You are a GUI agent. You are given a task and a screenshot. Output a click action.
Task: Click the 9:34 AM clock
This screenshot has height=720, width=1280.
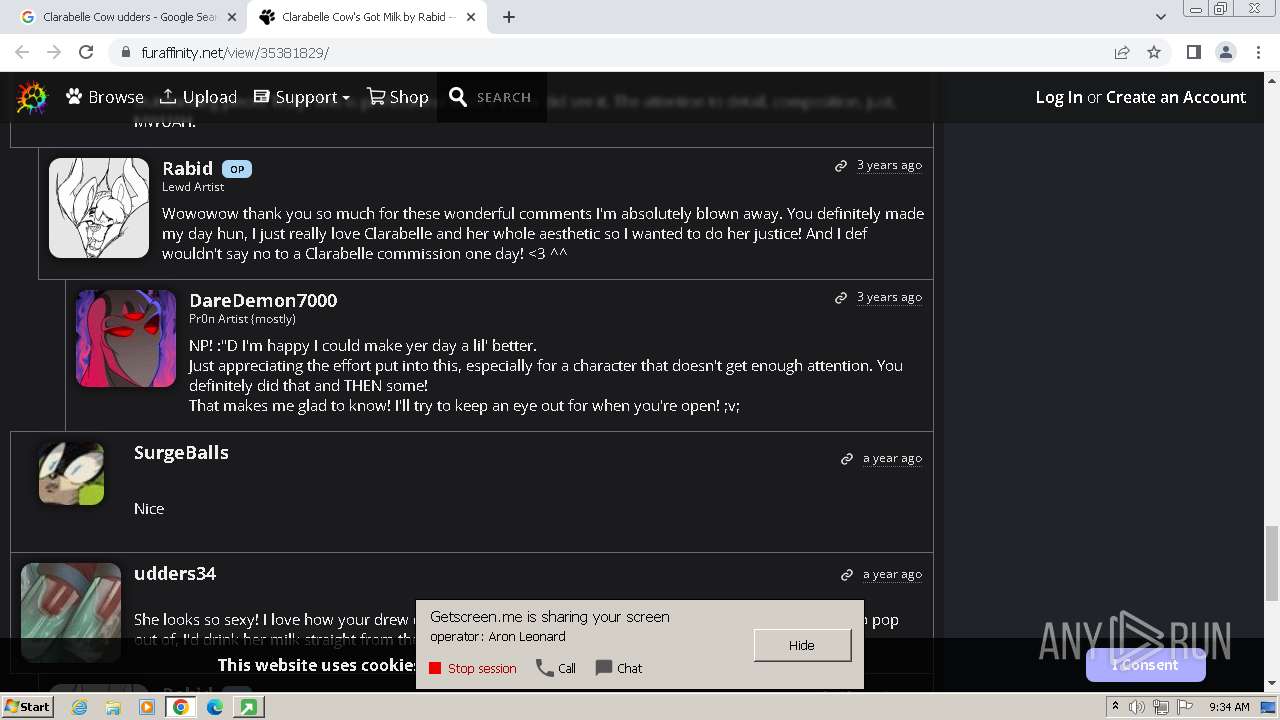coord(1229,707)
